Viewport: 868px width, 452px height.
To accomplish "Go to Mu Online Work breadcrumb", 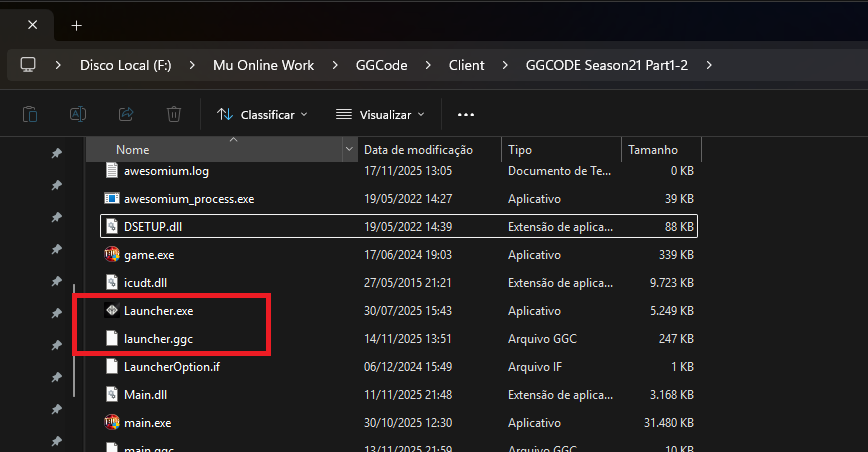I will pyautogui.click(x=264, y=65).
